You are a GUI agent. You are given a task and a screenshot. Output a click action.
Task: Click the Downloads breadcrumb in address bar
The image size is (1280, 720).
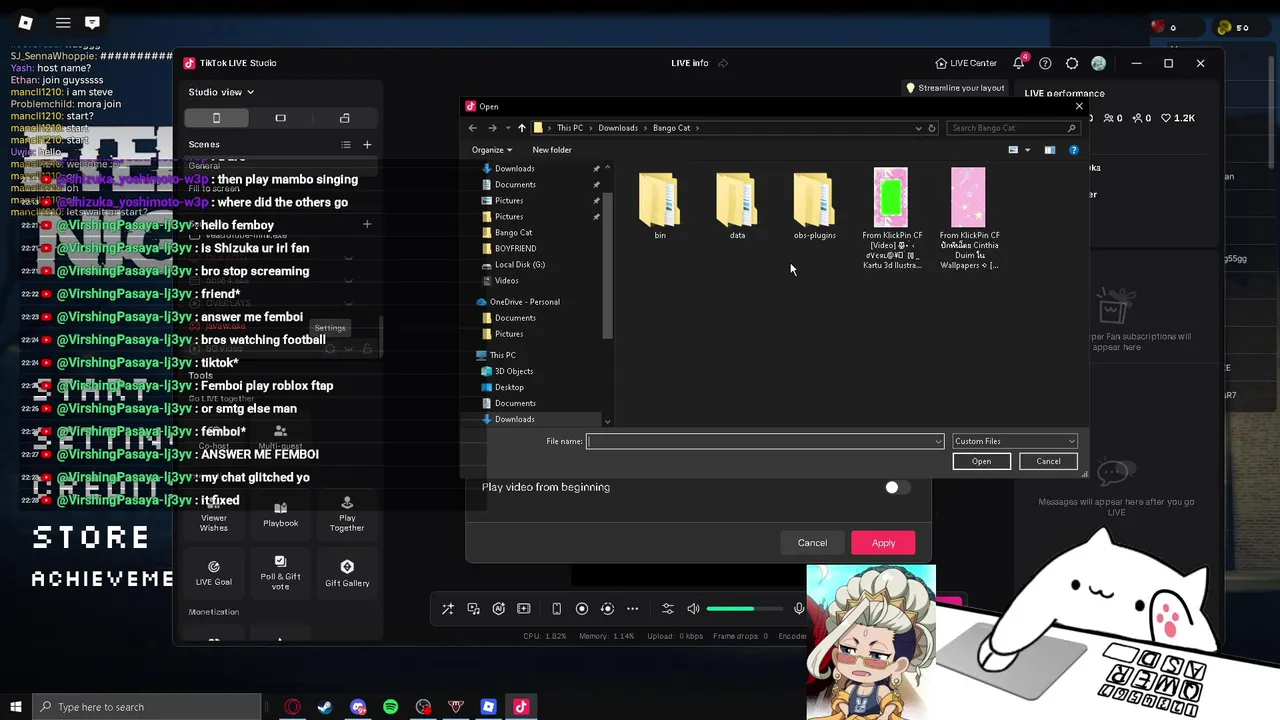(618, 128)
